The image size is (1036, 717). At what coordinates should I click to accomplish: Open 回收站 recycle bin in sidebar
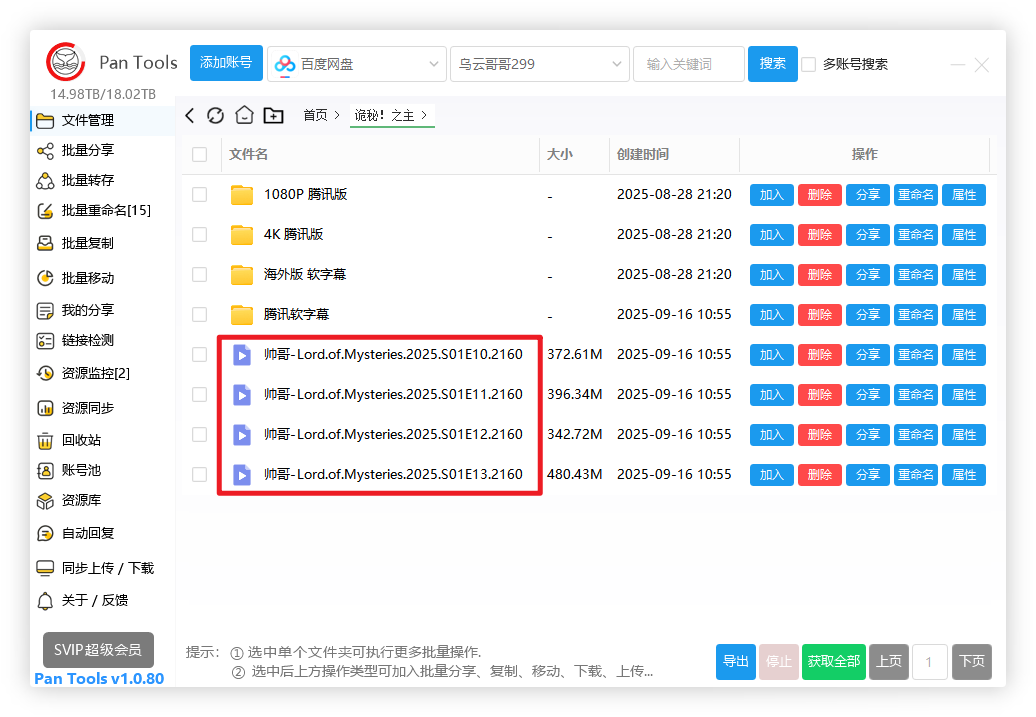click(80, 440)
